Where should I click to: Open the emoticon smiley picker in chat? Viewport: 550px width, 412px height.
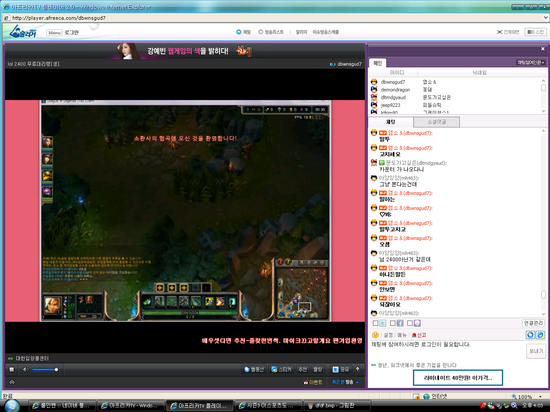tap(375, 335)
